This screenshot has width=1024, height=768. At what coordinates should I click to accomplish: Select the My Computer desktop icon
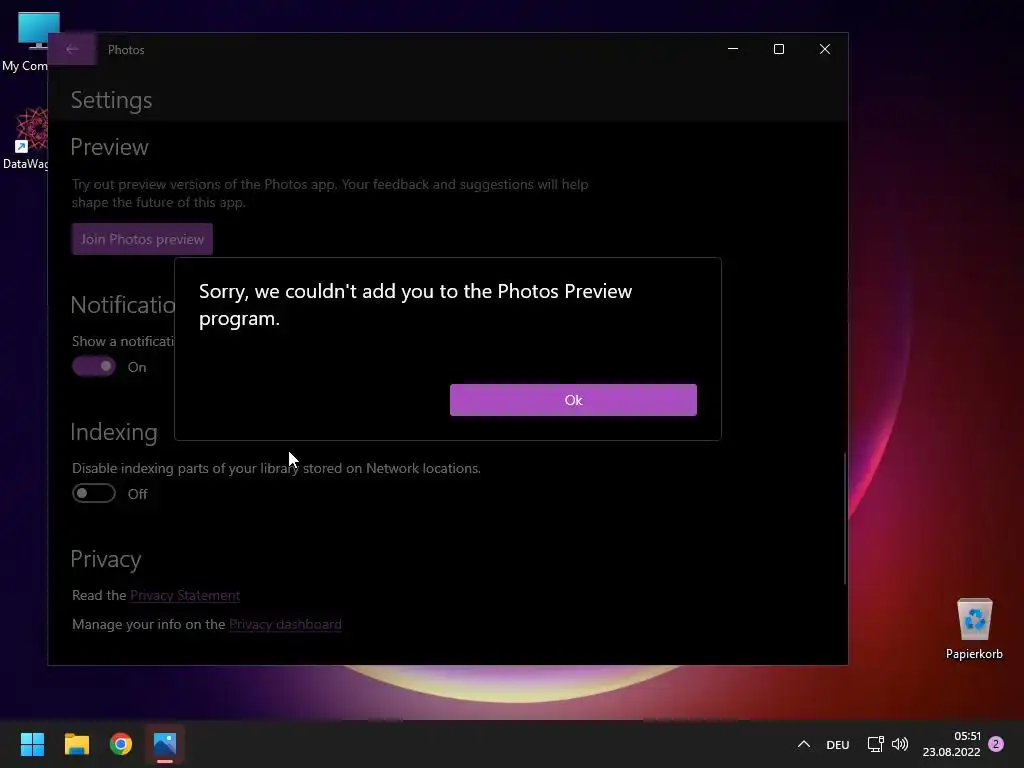coord(26,42)
